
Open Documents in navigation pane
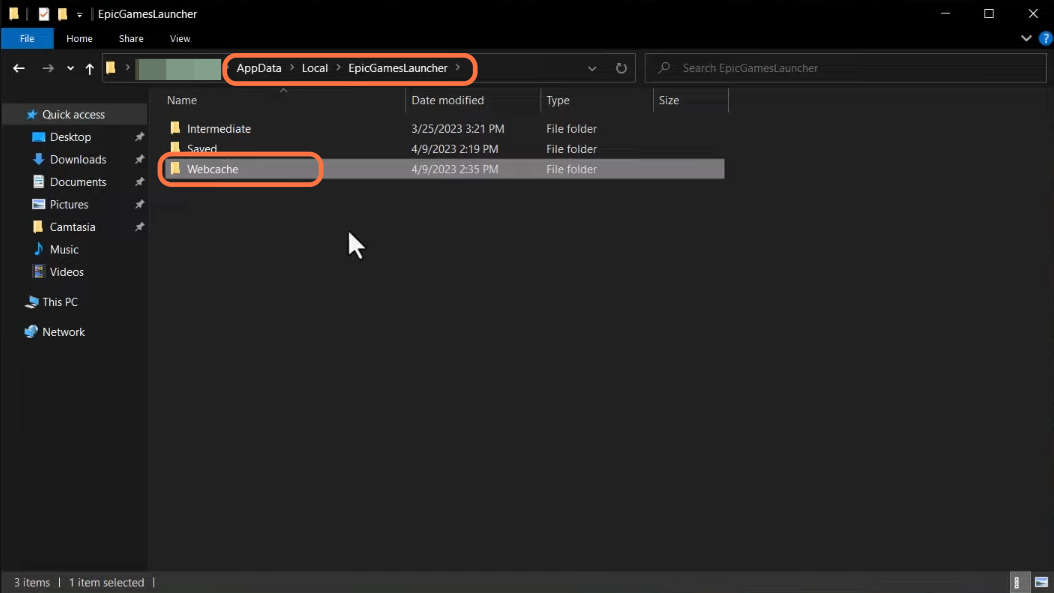[78, 182]
